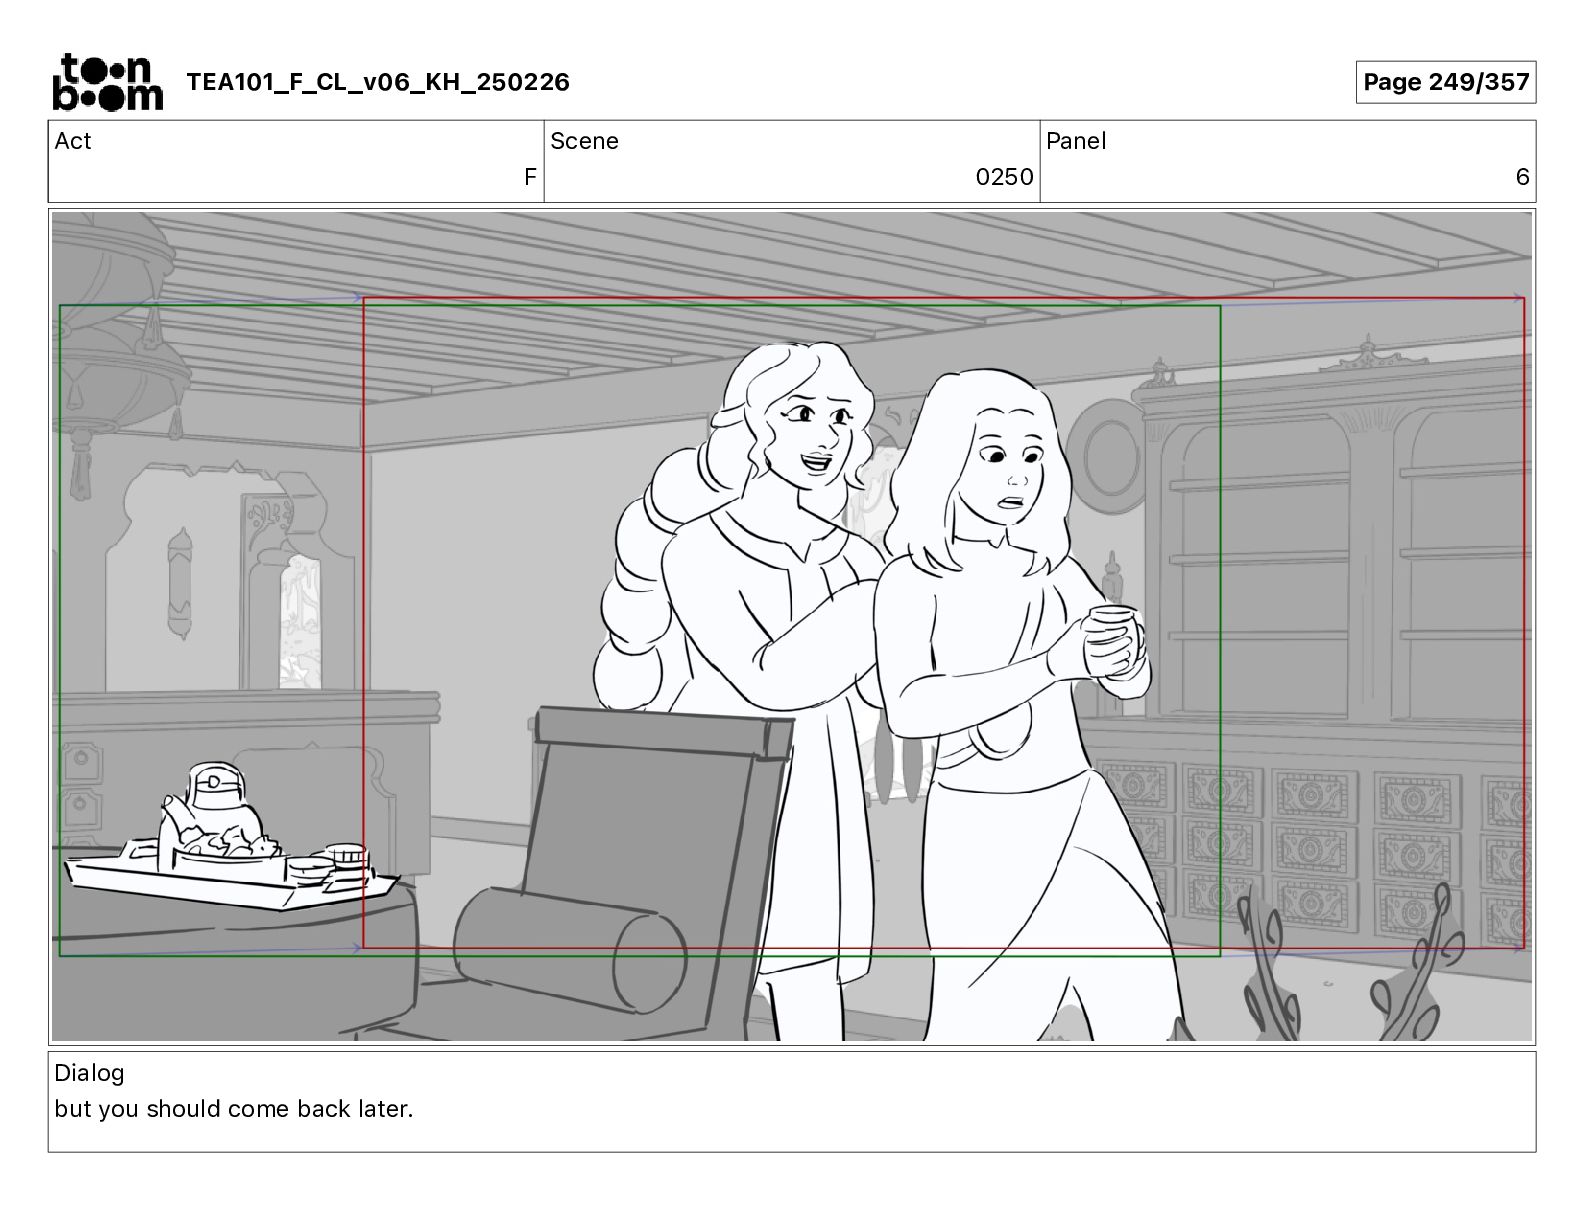Viewport: 1584px width, 1224px height.
Task: Select the Act value F
Action: point(530,177)
